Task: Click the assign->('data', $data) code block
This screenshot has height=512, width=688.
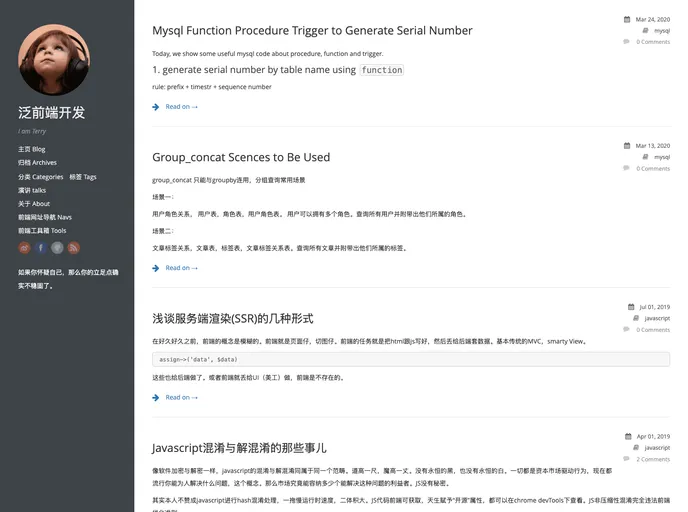Action: (x=411, y=359)
